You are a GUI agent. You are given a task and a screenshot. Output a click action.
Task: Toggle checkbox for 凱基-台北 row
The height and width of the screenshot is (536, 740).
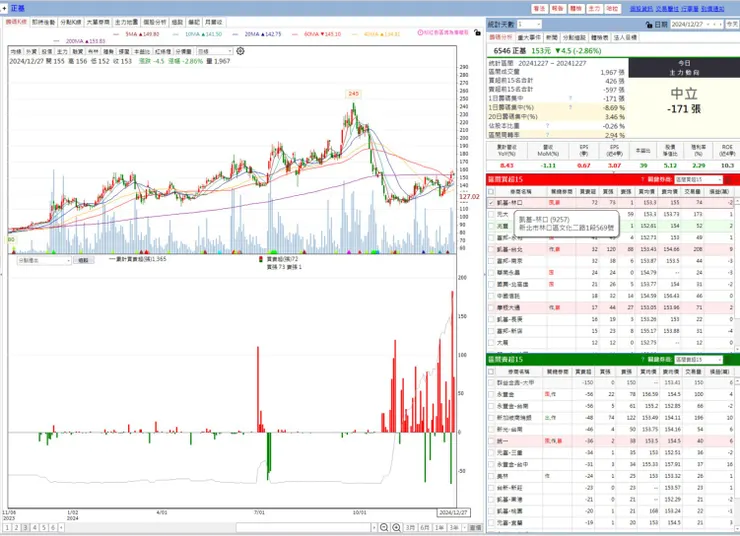pos(491,249)
